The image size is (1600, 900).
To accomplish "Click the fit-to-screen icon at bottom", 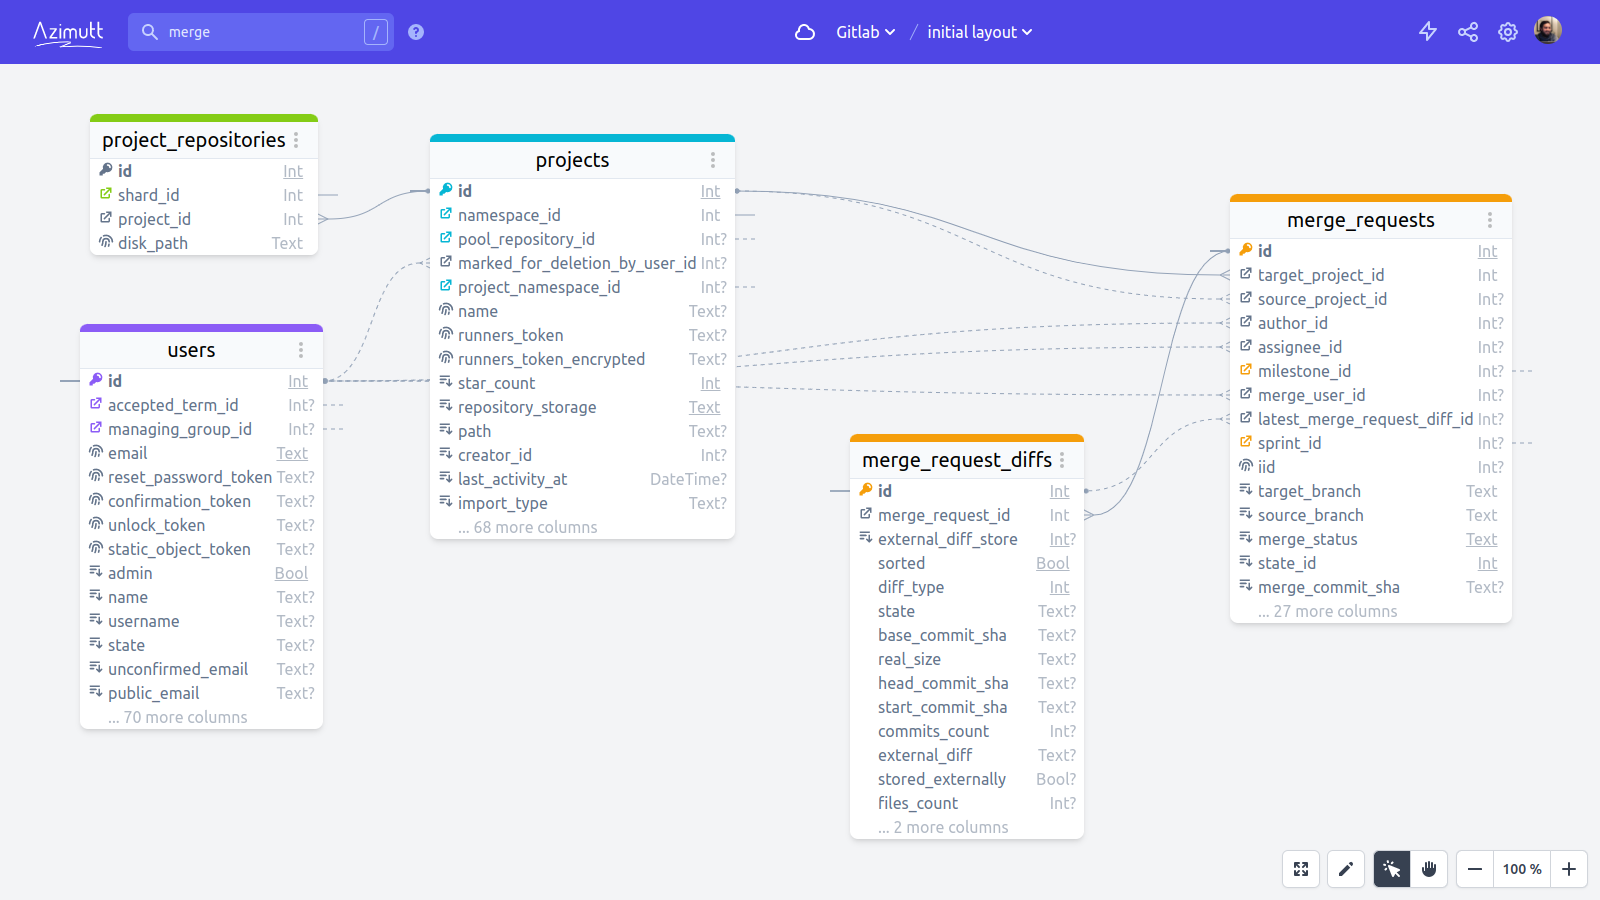I will tap(1301, 869).
